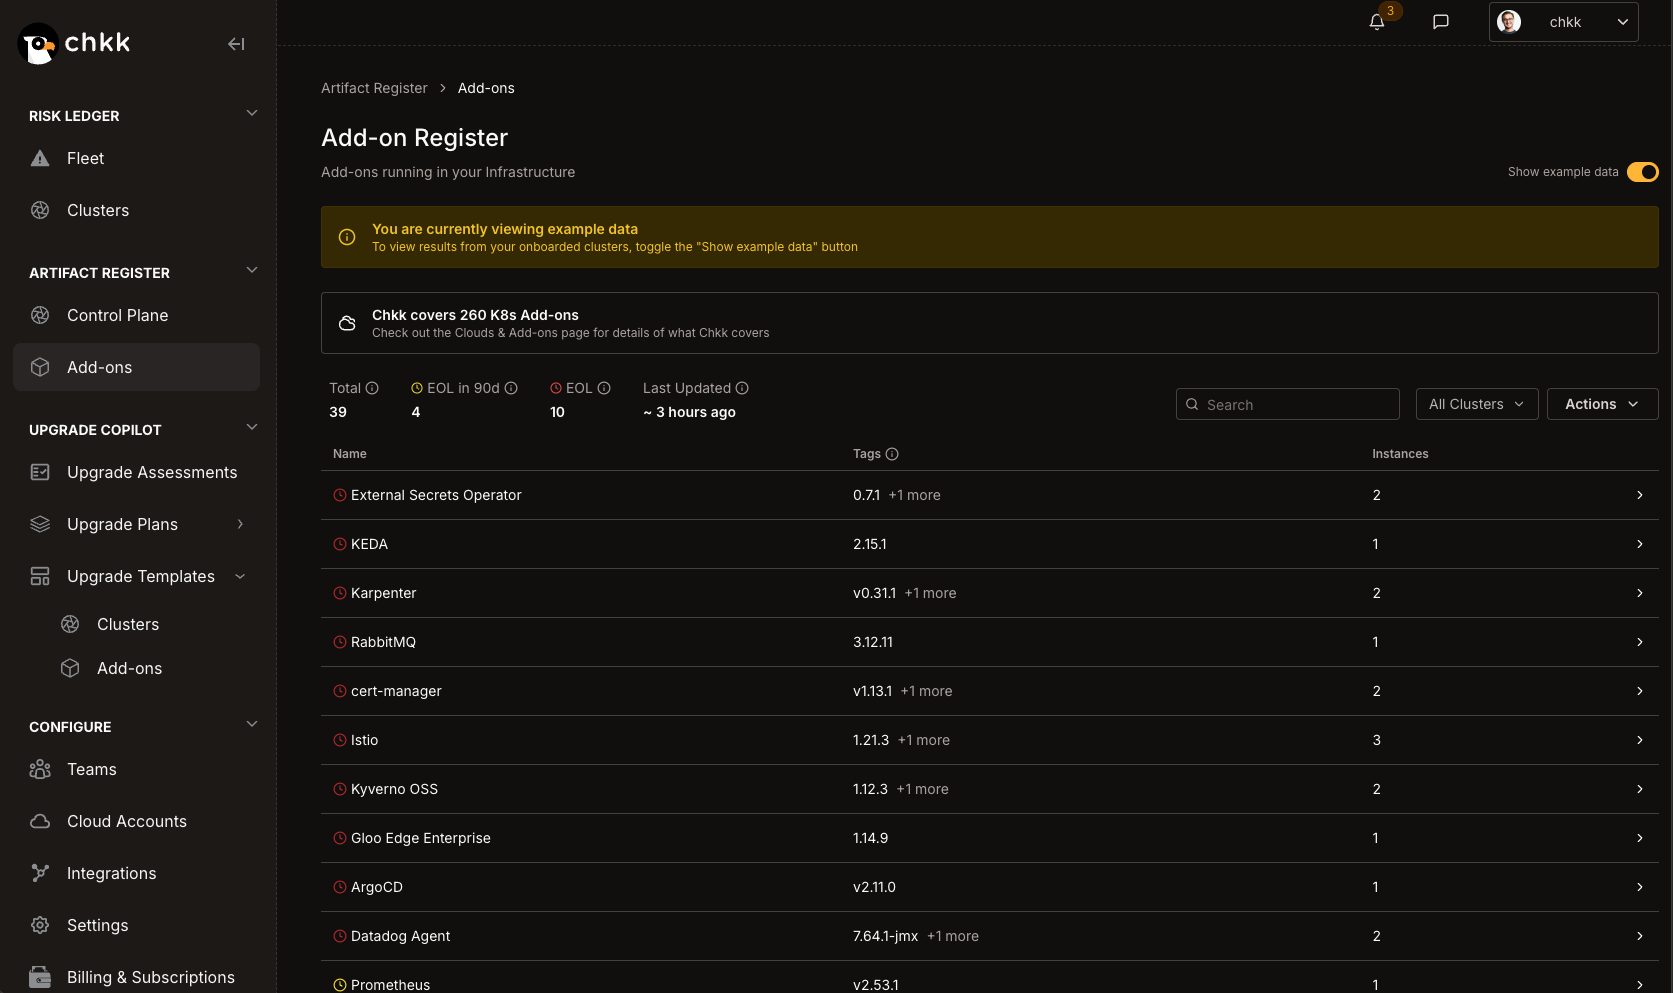Click the Chkk covers 260 K8s Add-ons card
This screenshot has height=993, width=1673.
point(990,323)
